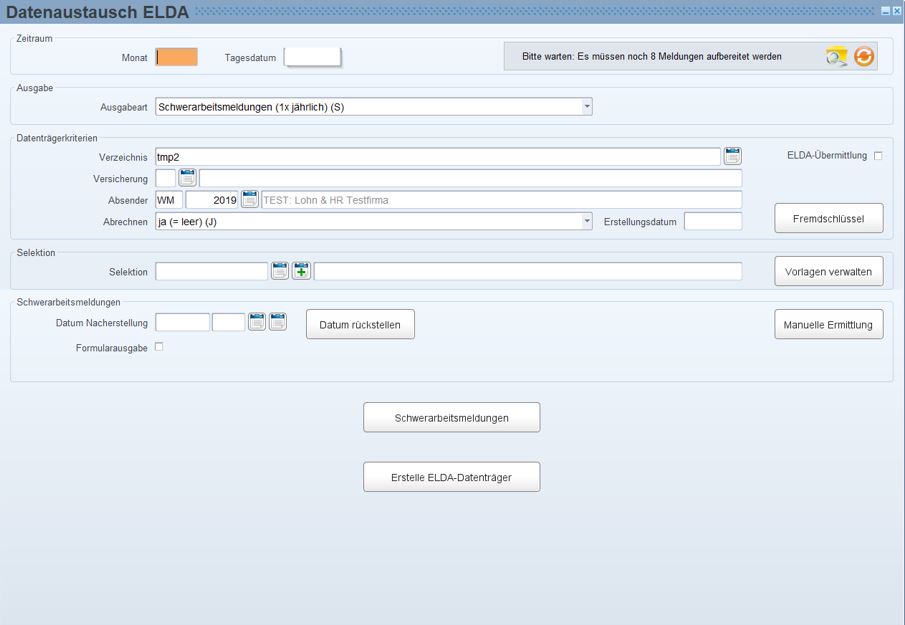Open lookup icon next to Verzeichnis field
Viewport: 905px width, 625px height.
[732, 156]
